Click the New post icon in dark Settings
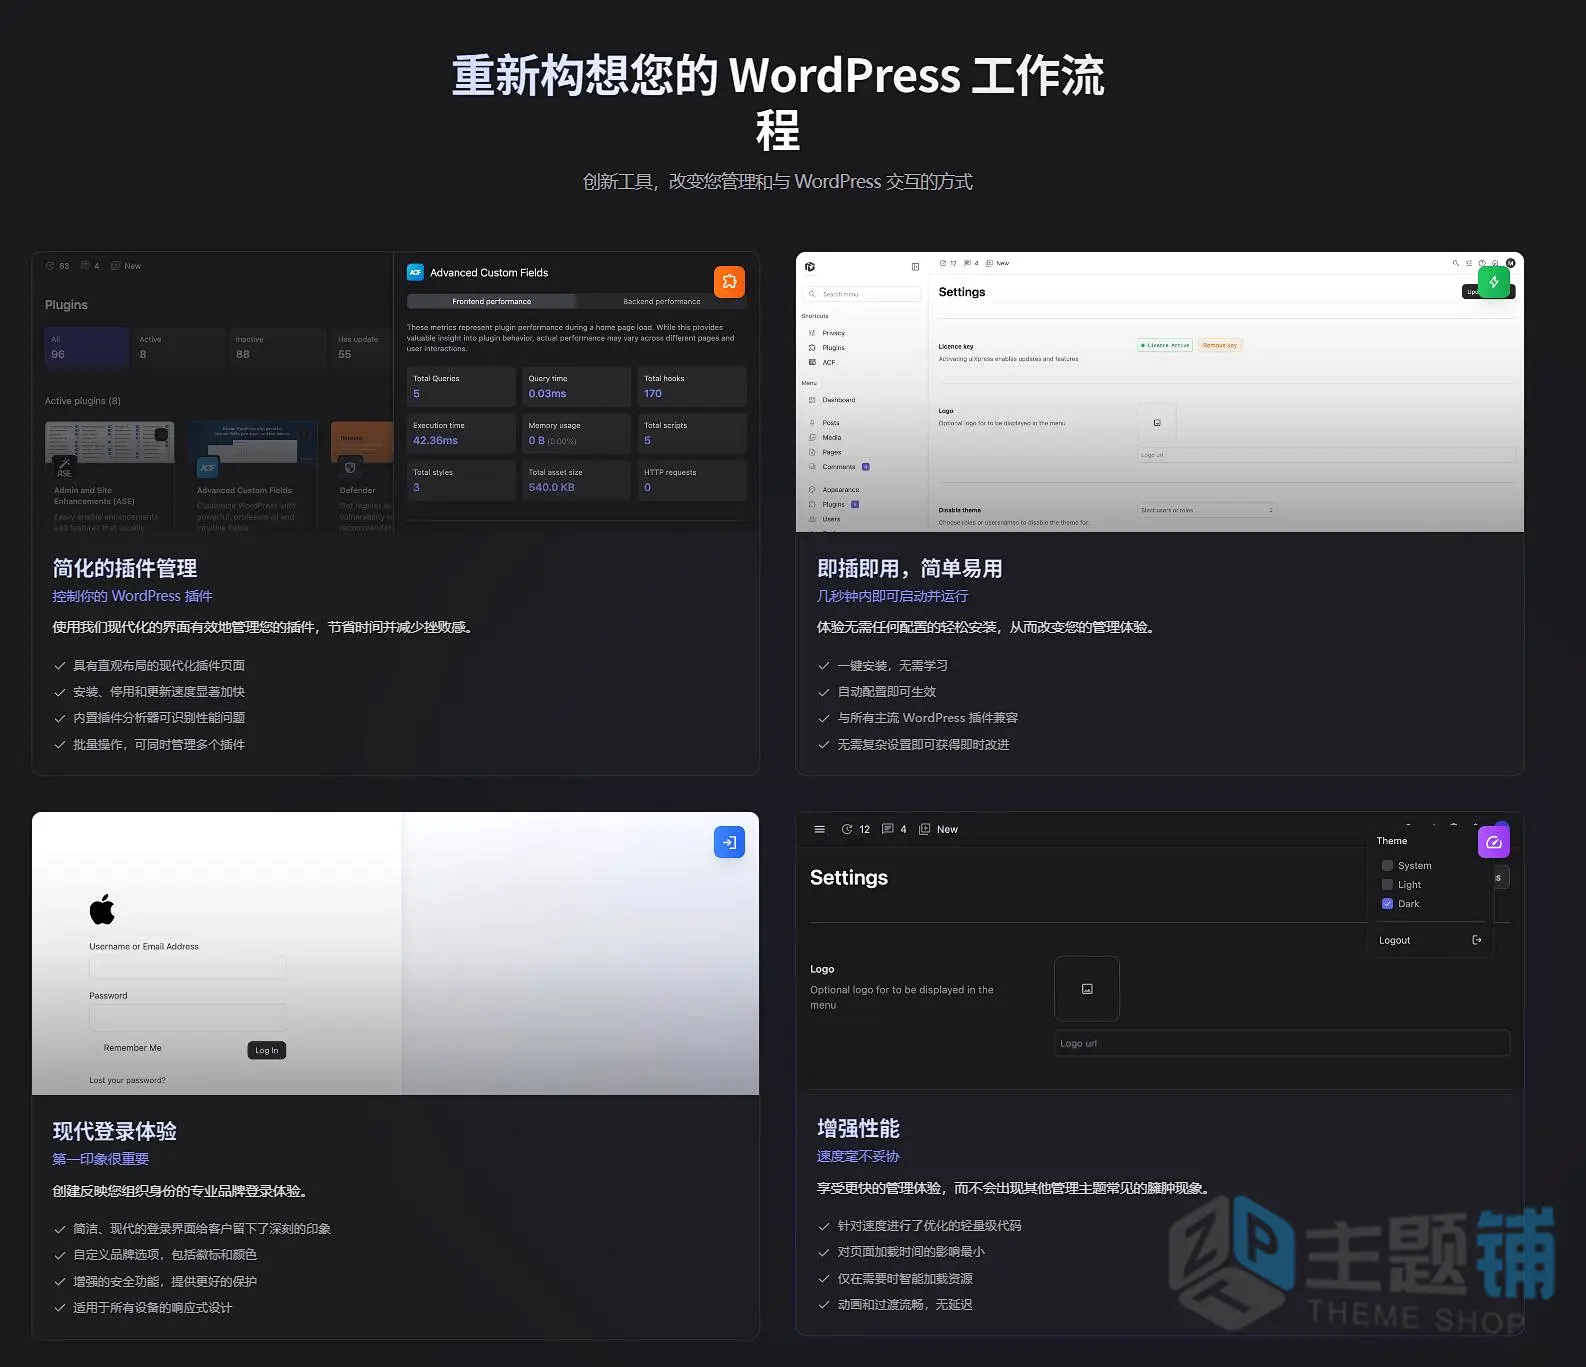 [925, 829]
